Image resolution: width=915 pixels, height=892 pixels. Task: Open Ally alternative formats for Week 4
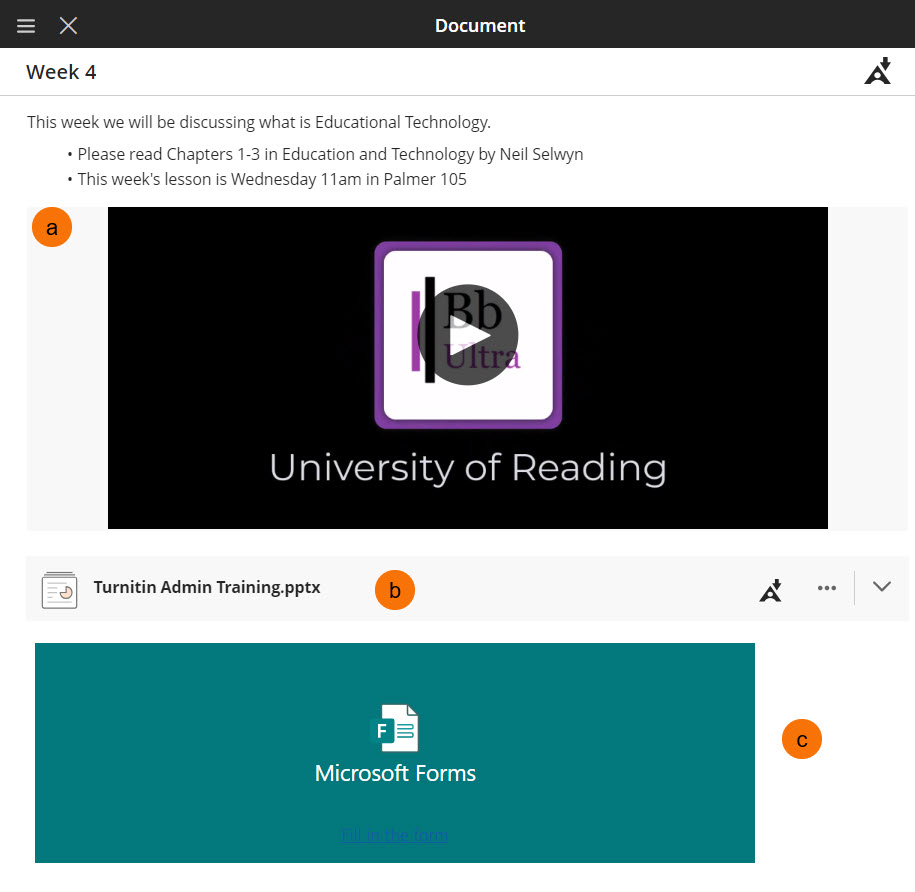878,71
